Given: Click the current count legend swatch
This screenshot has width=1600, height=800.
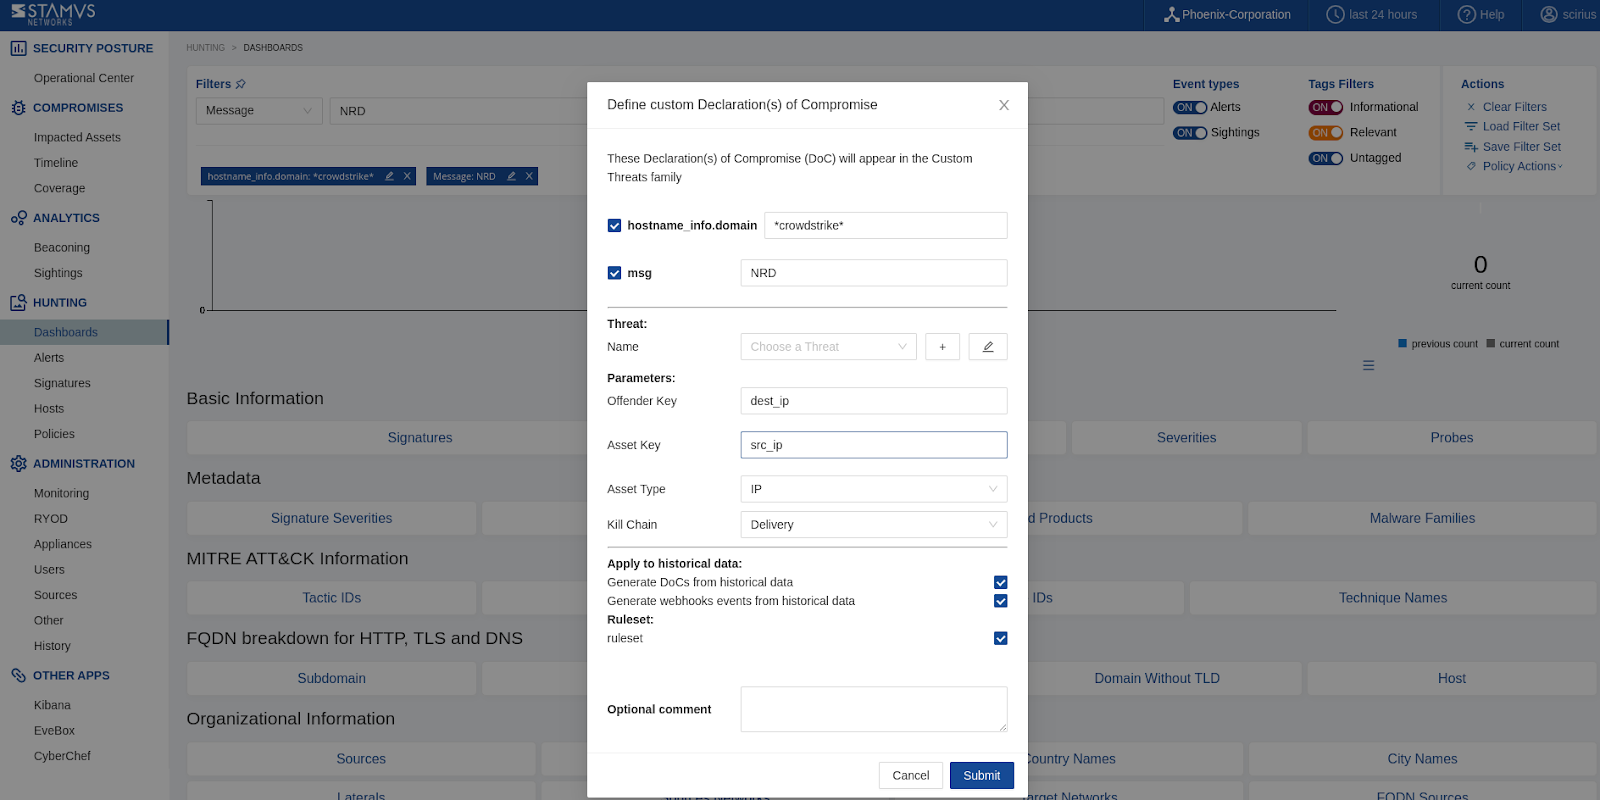Looking at the screenshot, I should (x=1491, y=344).
